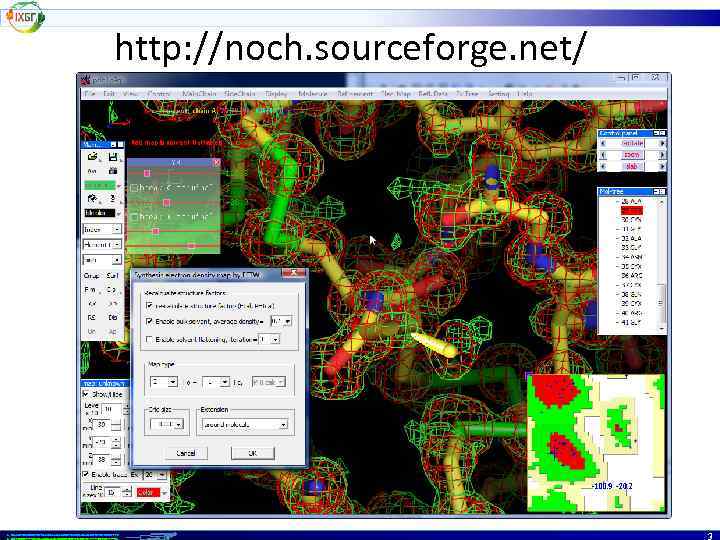Select residue '41 GLY' in Mol-tree
The height and width of the screenshot is (540, 720).
[x=631, y=322]
